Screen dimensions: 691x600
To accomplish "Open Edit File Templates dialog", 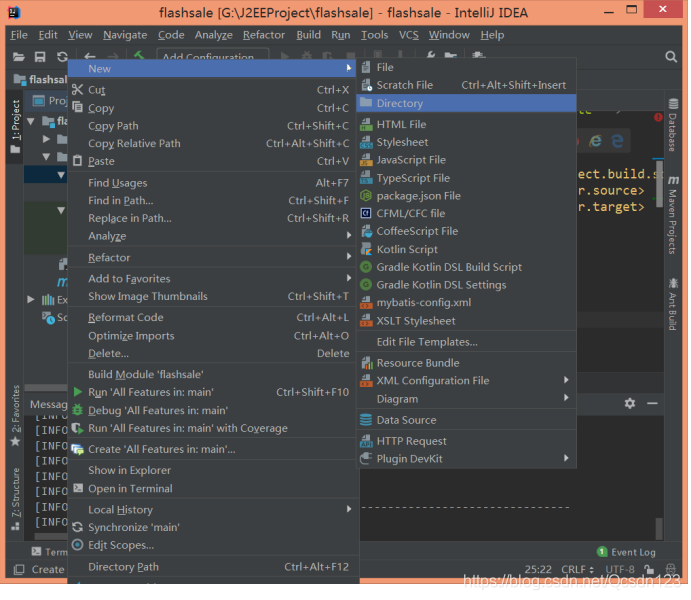I will 466,342.
